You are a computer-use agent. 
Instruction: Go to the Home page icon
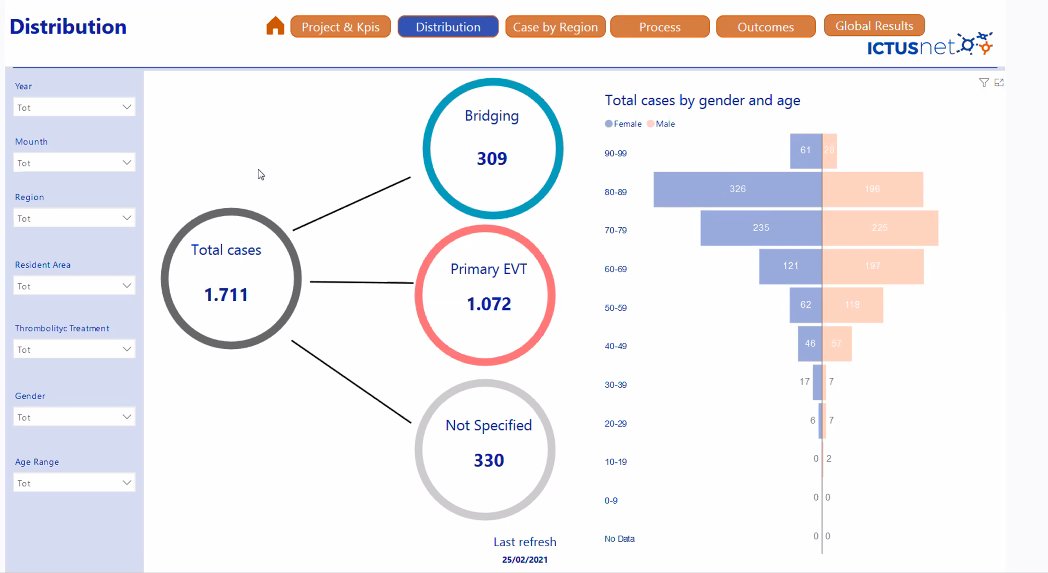click(275, 26)
